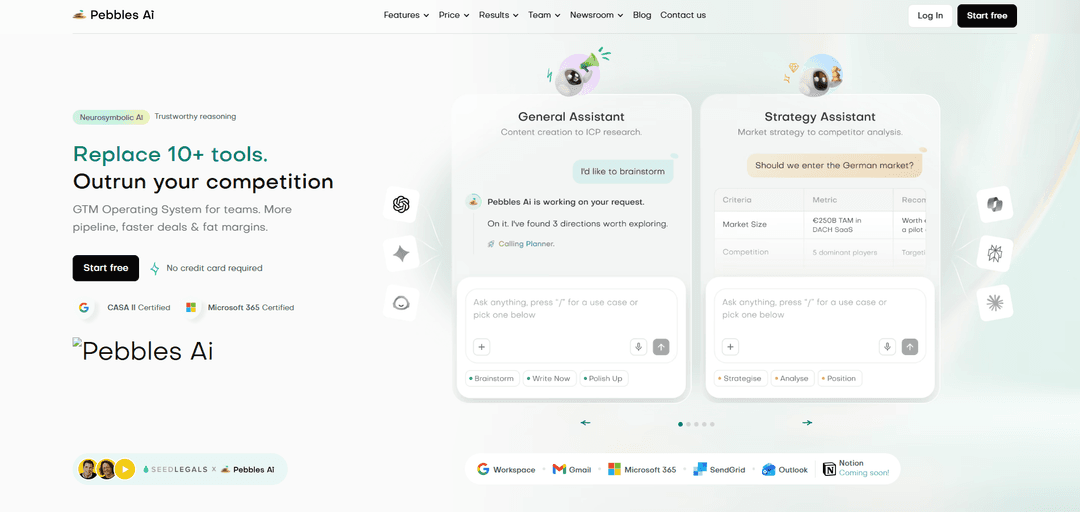
Task: Click the plus icon in Strategy Assistant input
Action: coord(731,347)
